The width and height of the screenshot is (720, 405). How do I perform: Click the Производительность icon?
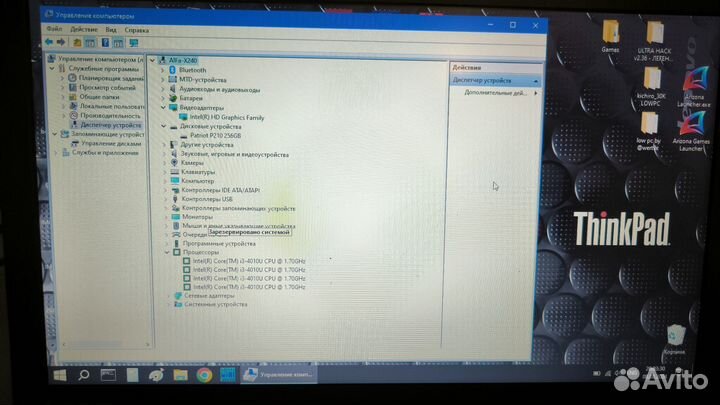[x=73, y=115]
